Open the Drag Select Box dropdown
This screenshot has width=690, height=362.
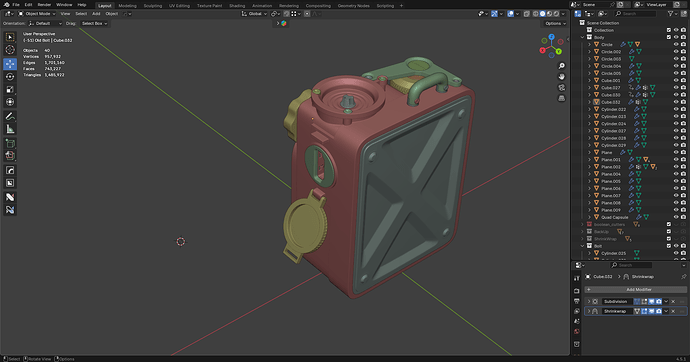pos(93,23)
